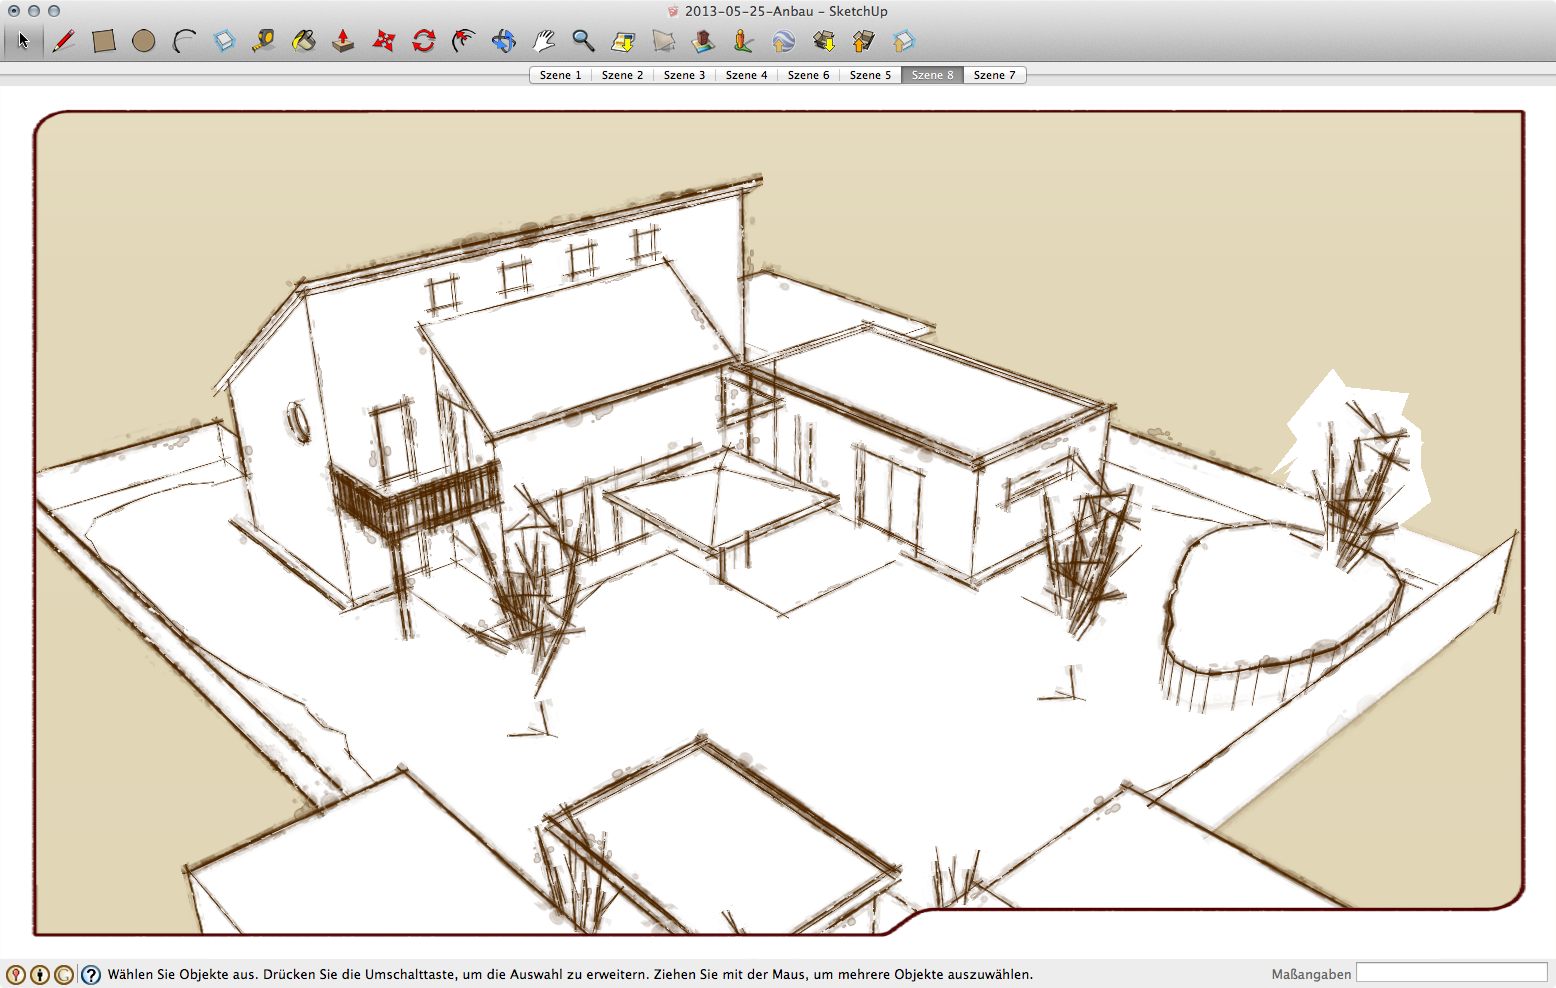Activate the Rotate tool

click(x=424, y=41)
